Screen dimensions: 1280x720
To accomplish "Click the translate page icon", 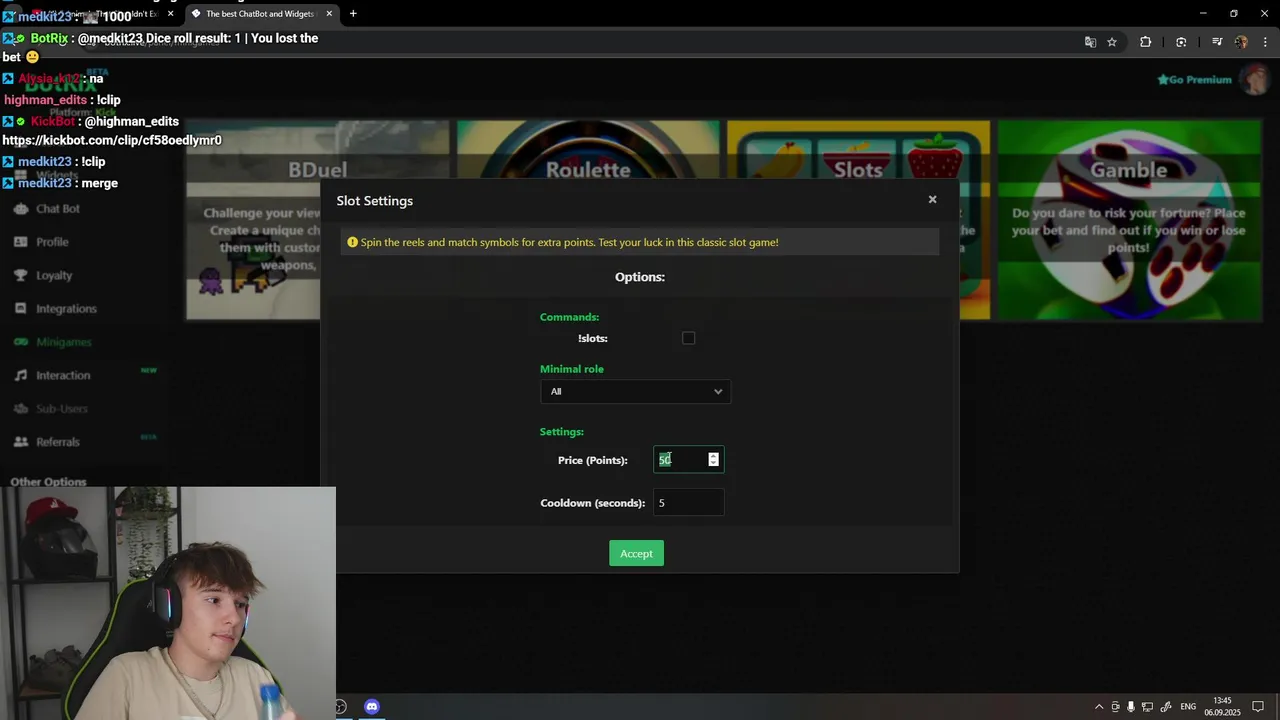I will 1090,42.
